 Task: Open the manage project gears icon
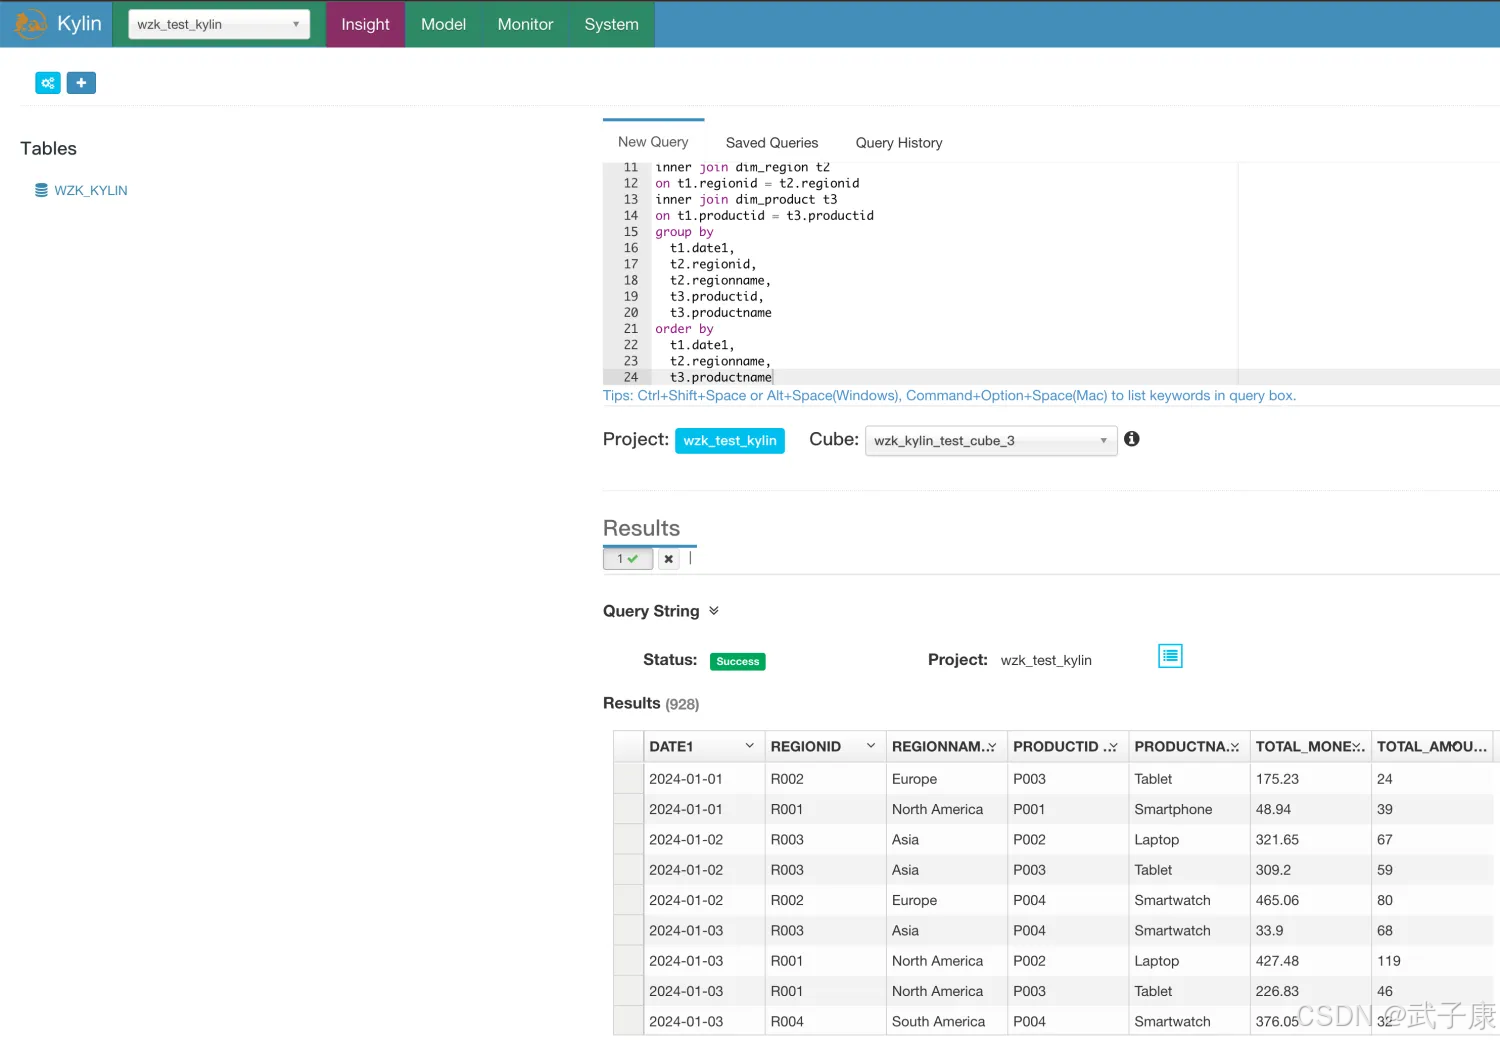[x=48, y=83]
